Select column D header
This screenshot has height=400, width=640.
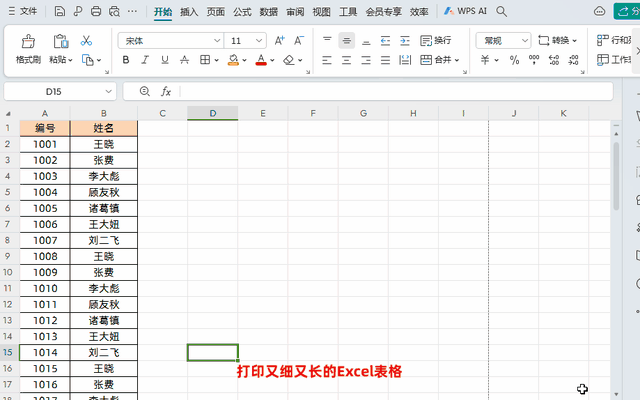tap(213, 113)
